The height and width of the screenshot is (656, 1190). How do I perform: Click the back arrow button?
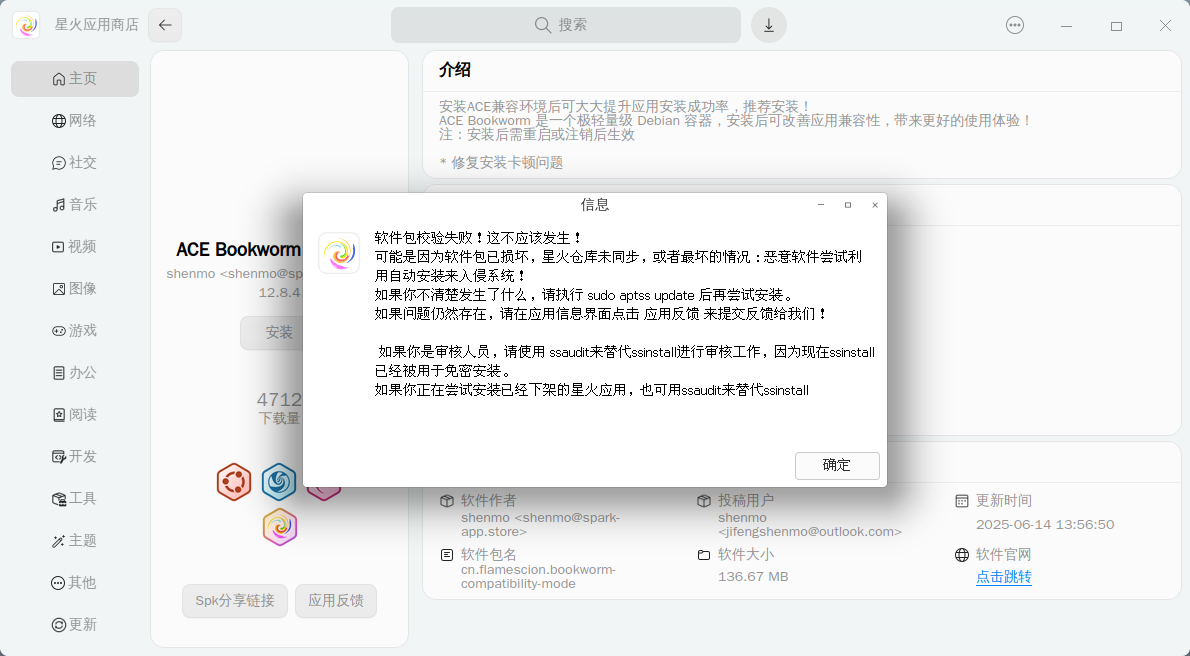(x=165, y=25)
